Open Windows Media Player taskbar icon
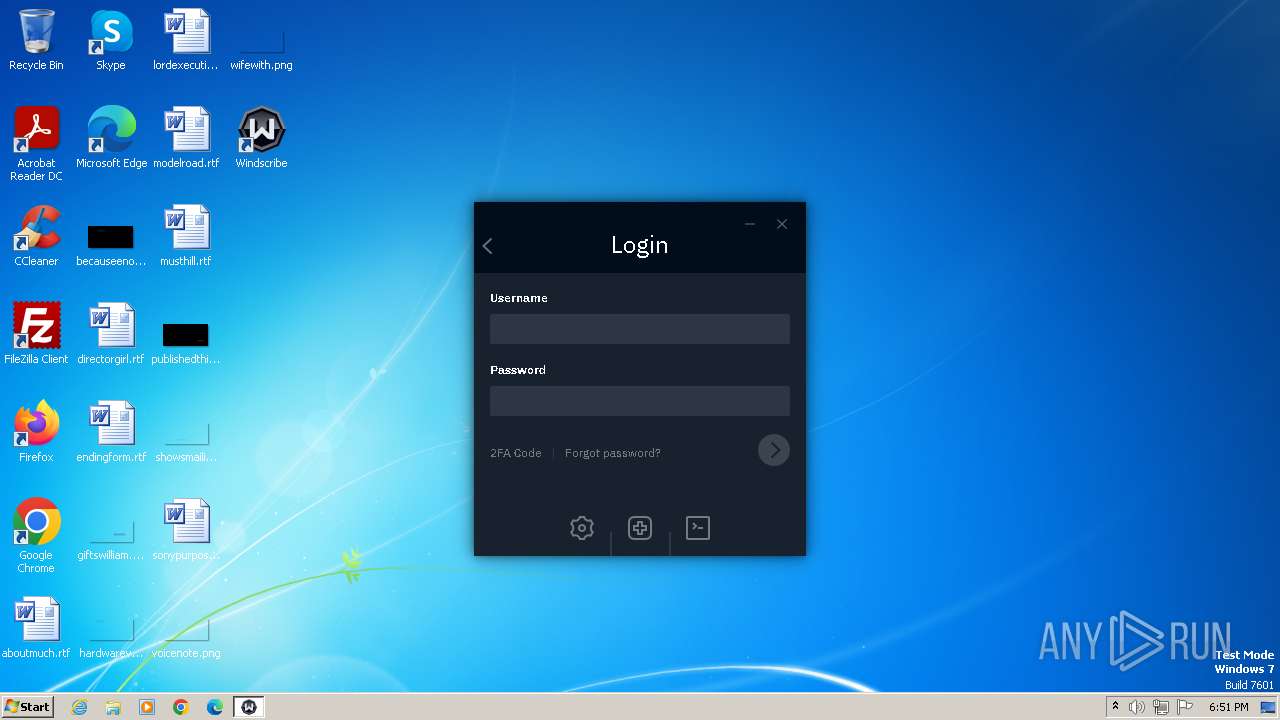 click(147, 707)
